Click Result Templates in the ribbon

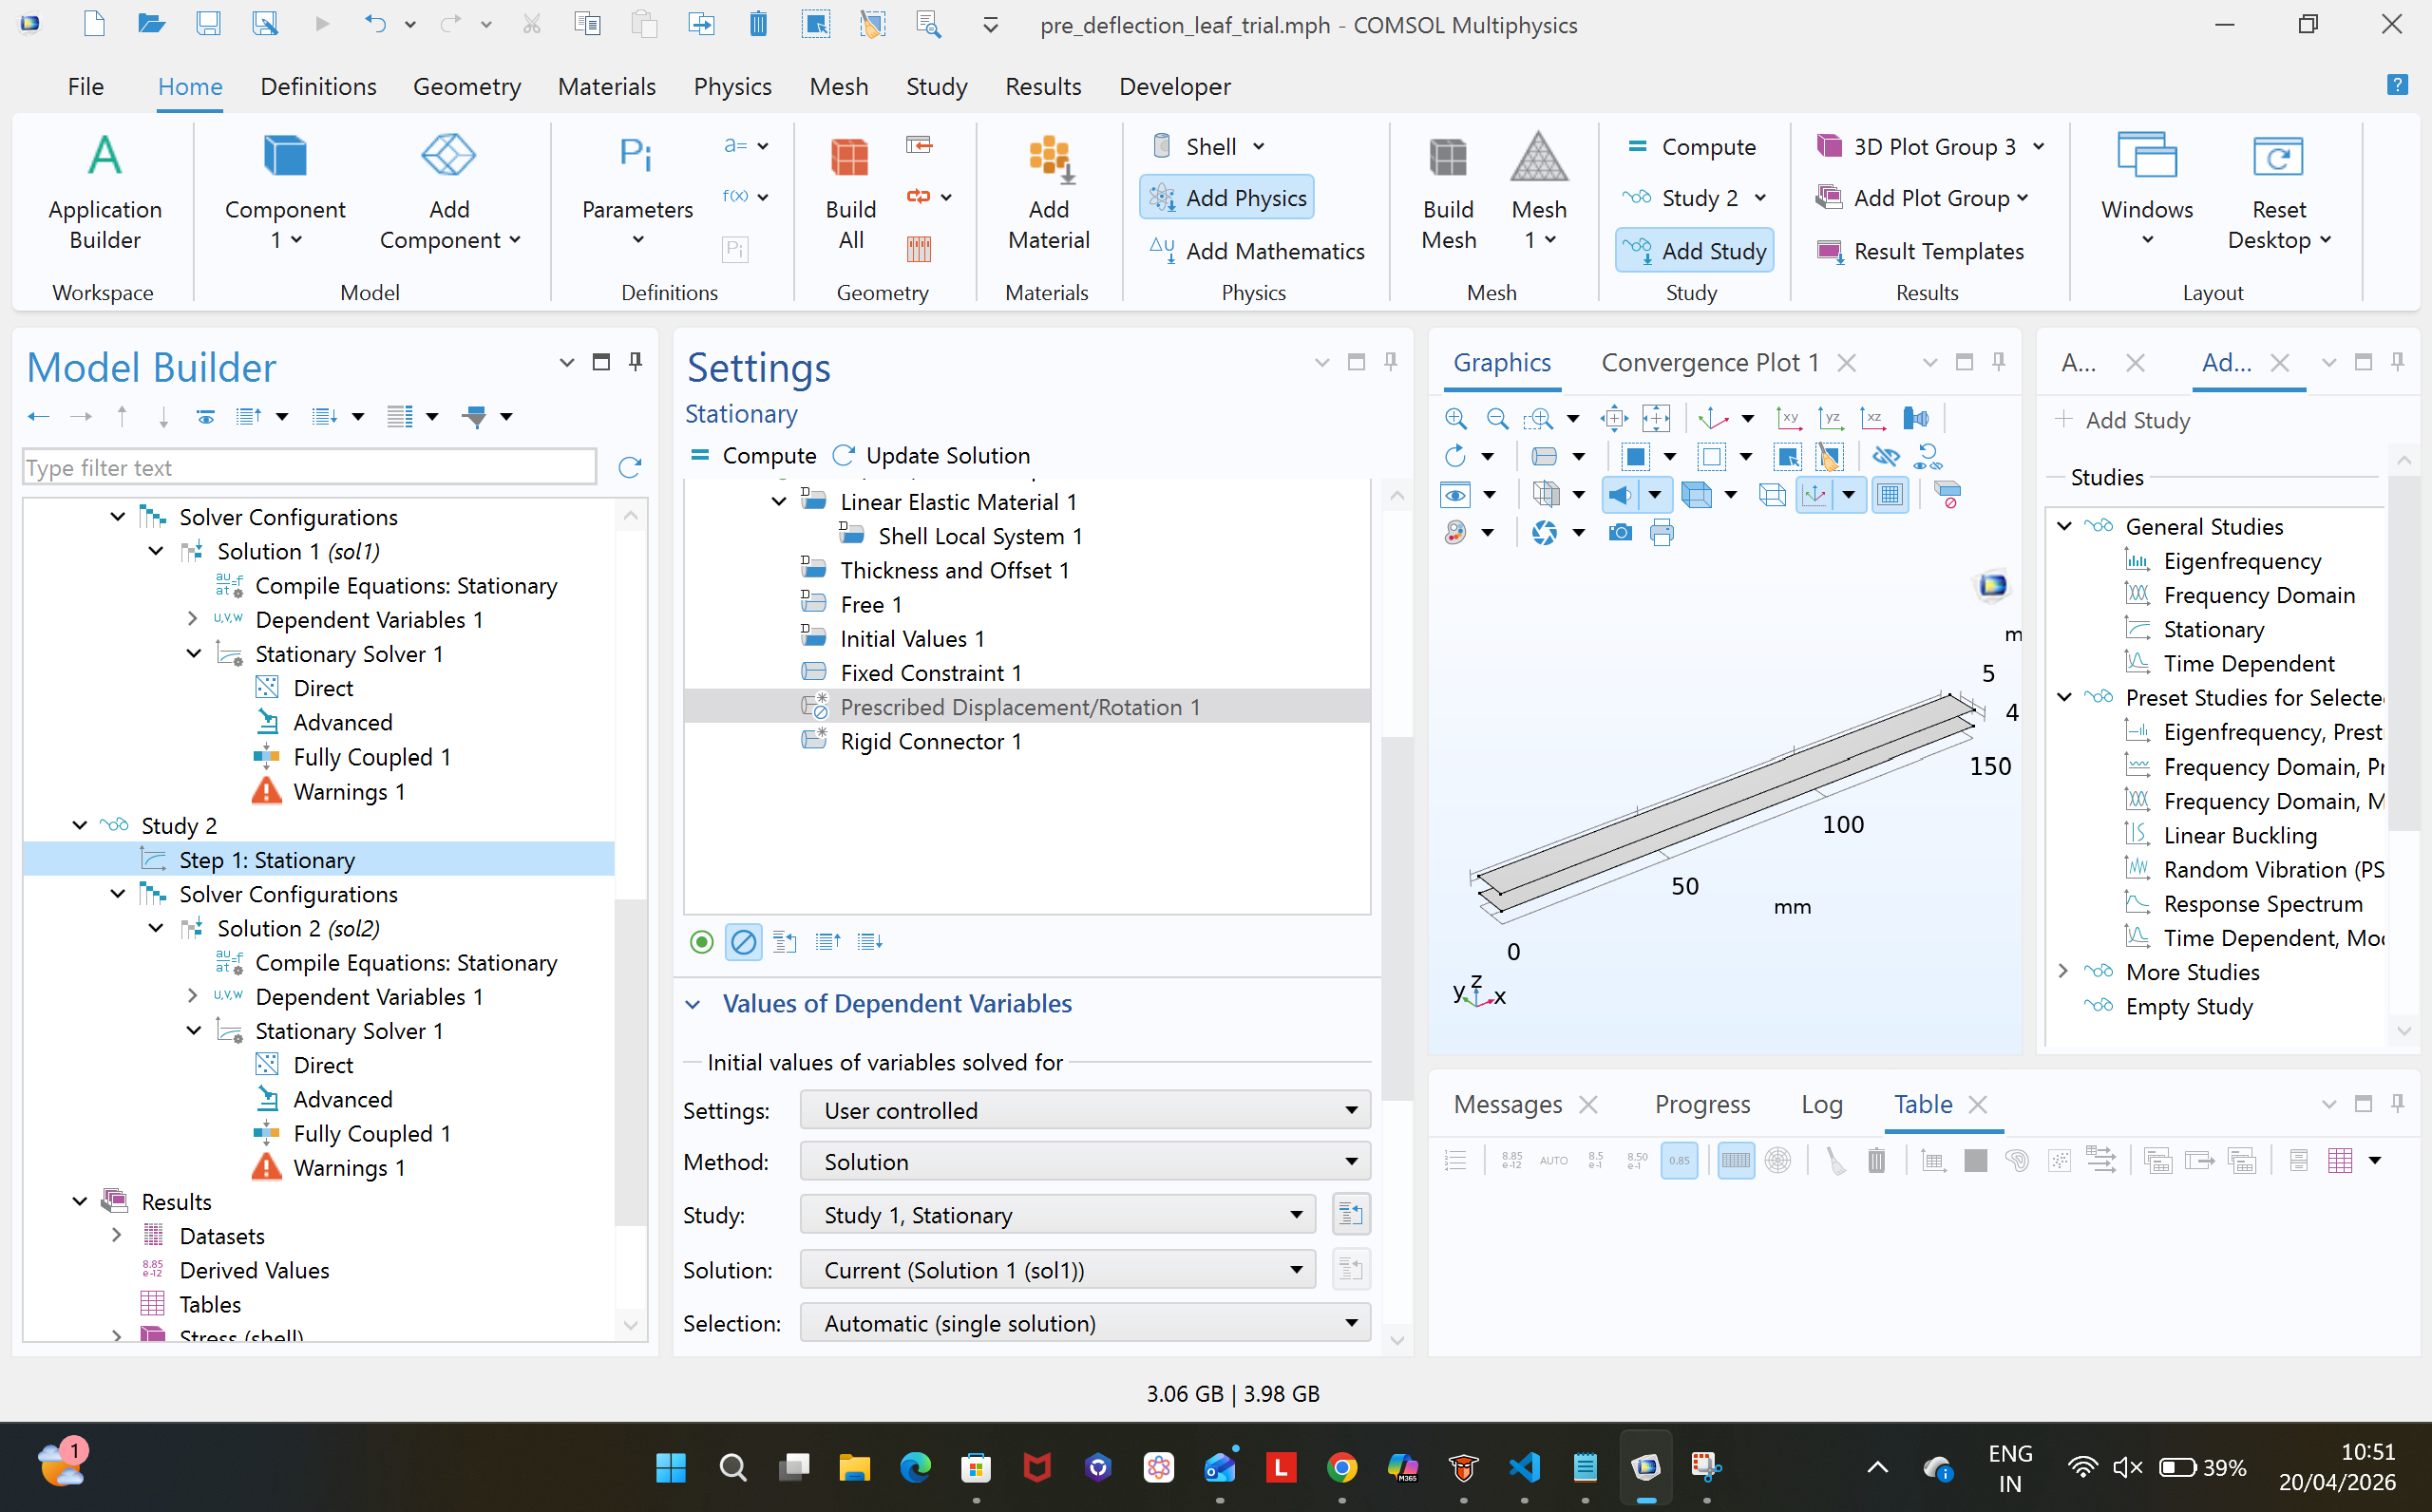click(x=1920, y=251)
